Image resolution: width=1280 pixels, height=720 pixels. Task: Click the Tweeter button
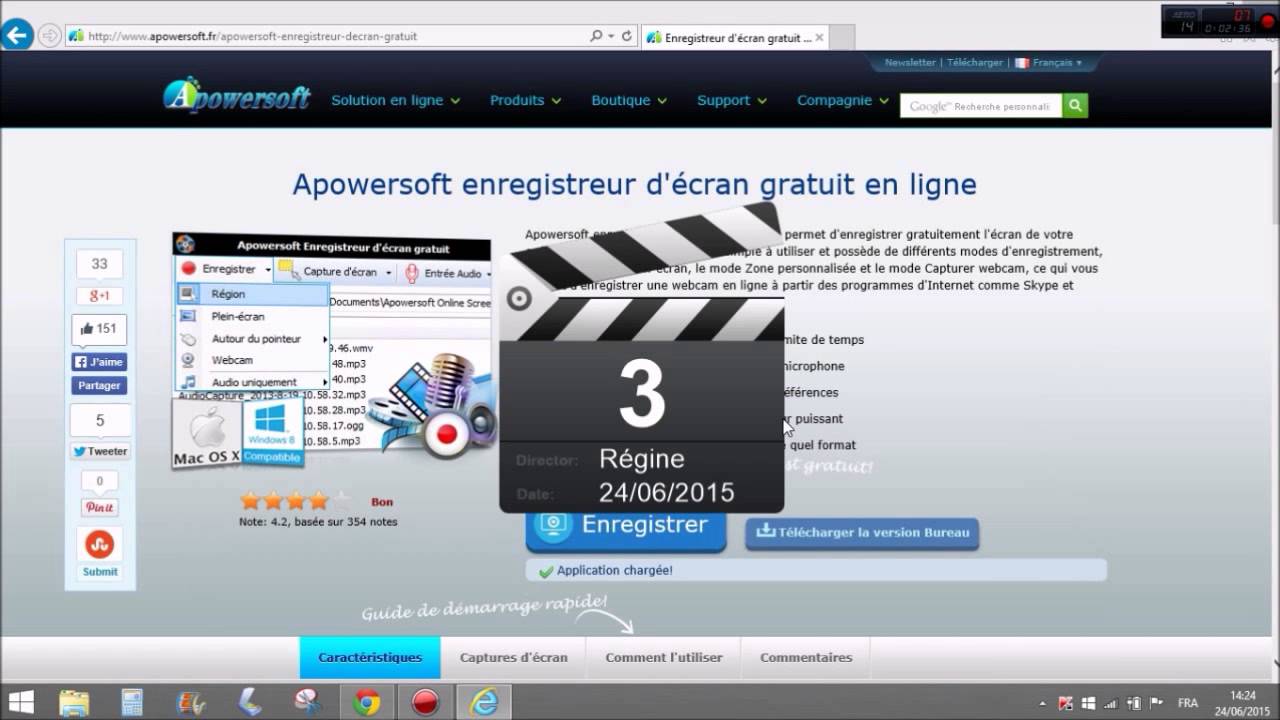pos(99,451)
